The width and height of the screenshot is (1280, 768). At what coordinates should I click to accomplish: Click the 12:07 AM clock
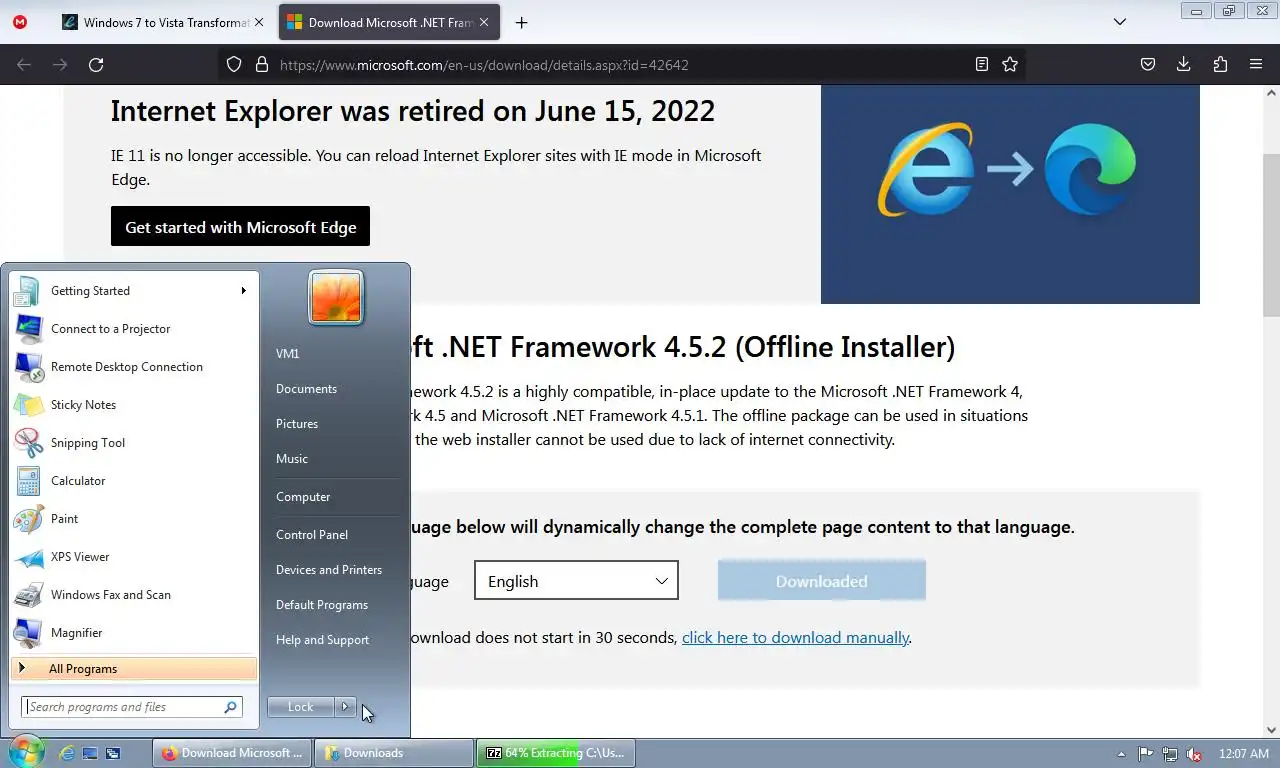(x=1244, y=754)
